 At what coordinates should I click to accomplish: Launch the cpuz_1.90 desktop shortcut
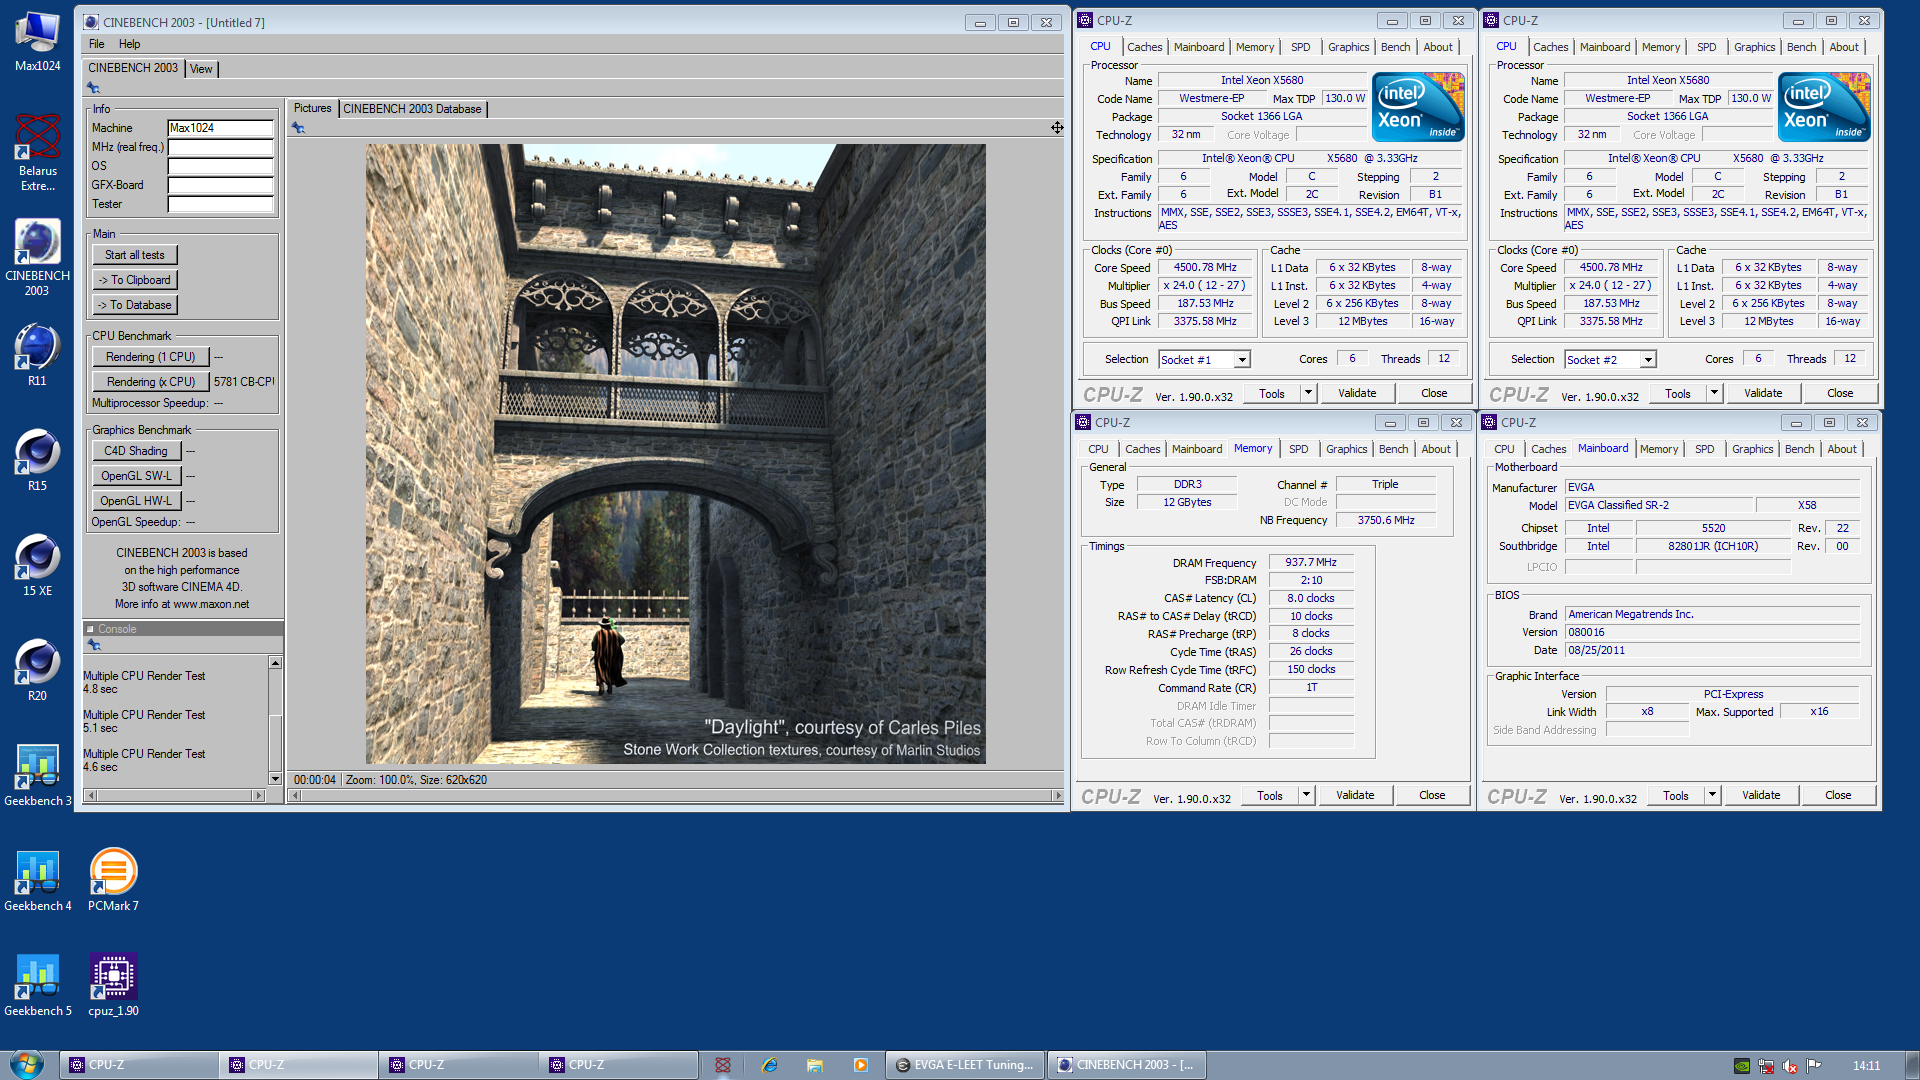[113, 985]
